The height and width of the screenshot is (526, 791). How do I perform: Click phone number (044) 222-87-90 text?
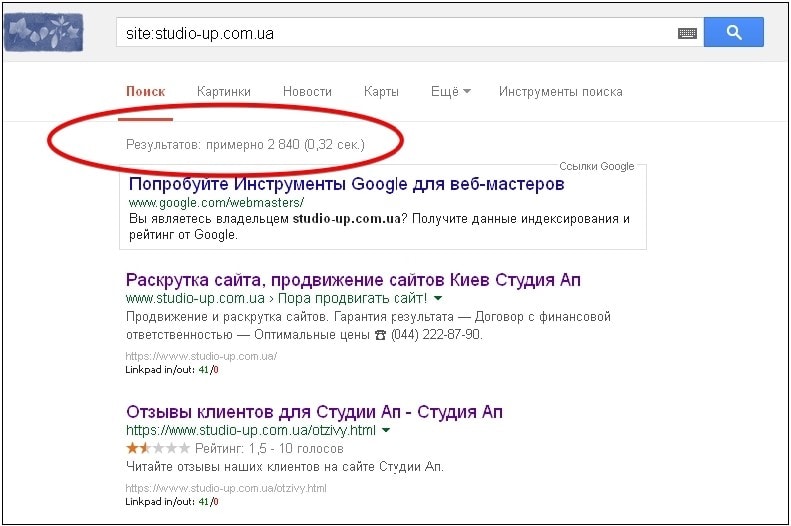pyautogui.click(x=436, y=335)
